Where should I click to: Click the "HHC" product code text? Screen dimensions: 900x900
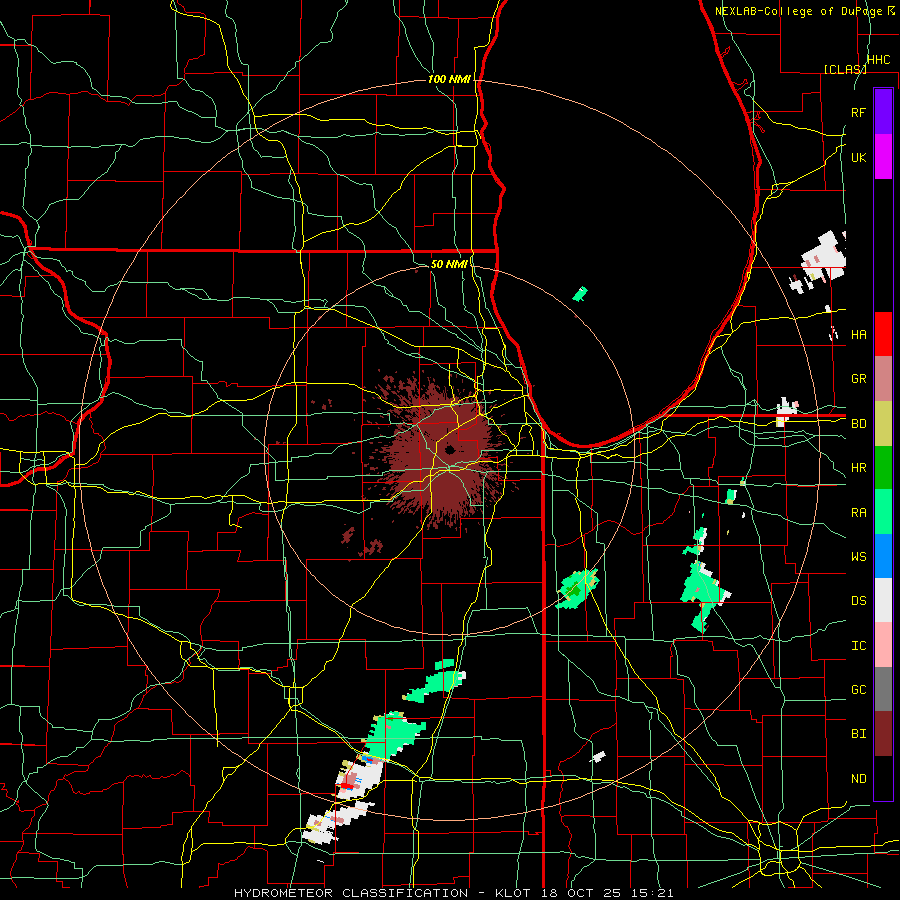pyautogui.click(x=879, y=60)
